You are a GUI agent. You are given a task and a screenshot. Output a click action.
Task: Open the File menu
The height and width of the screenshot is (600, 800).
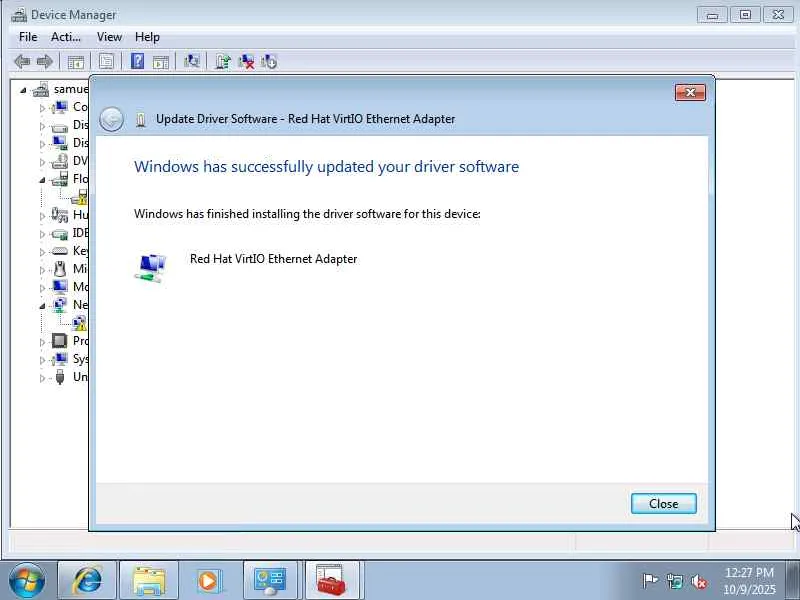pos(28,37)
